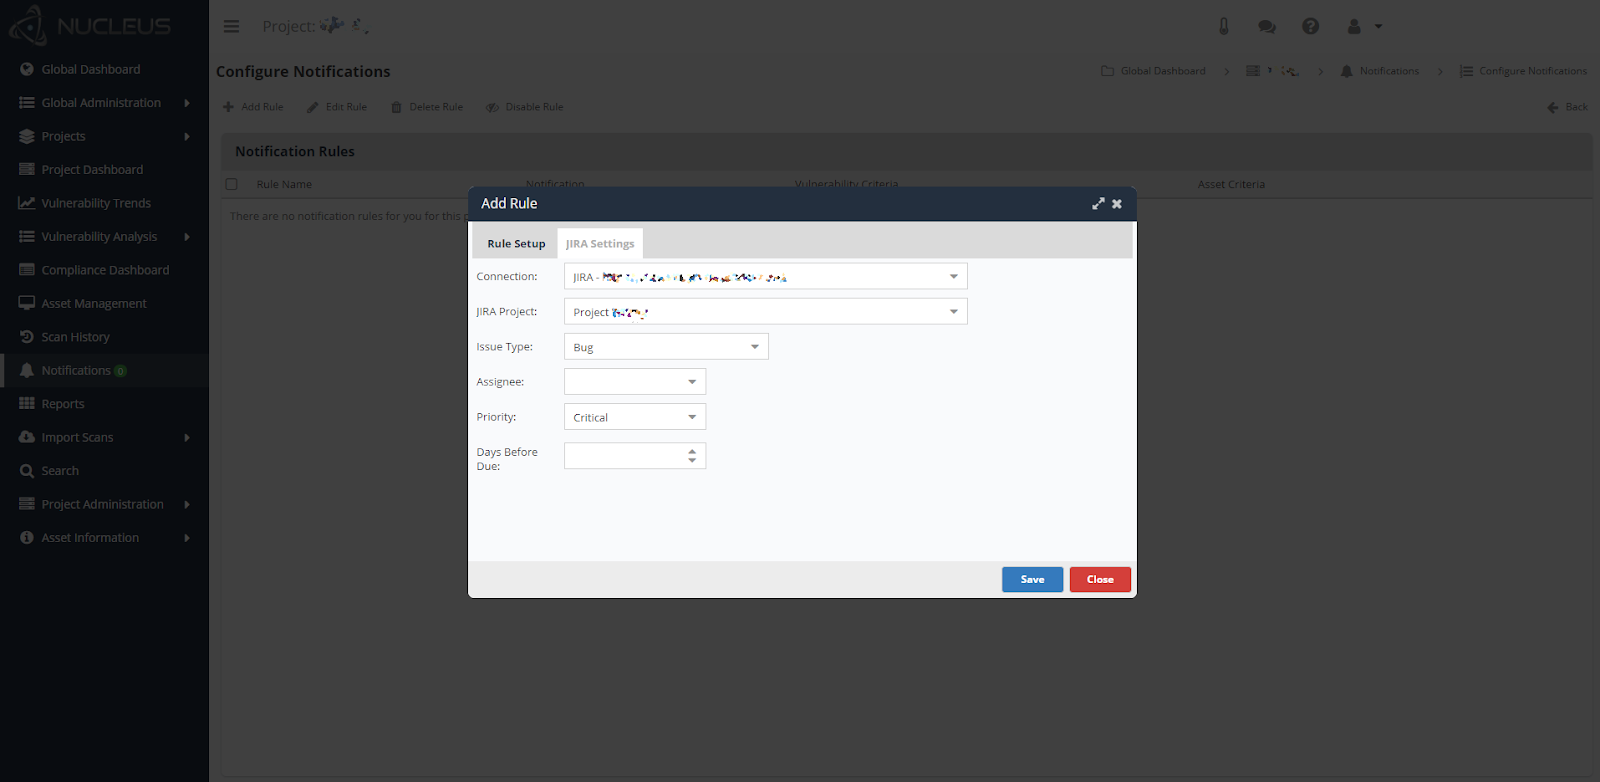The image size is (1600, 782).
Task: Close the Add Rule dialog with X
Action: coord(1117,204)
